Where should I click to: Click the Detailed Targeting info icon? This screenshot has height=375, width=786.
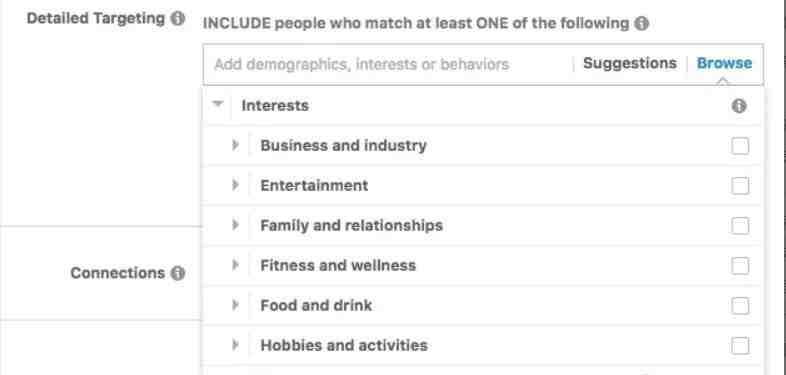tap(177, 19)
